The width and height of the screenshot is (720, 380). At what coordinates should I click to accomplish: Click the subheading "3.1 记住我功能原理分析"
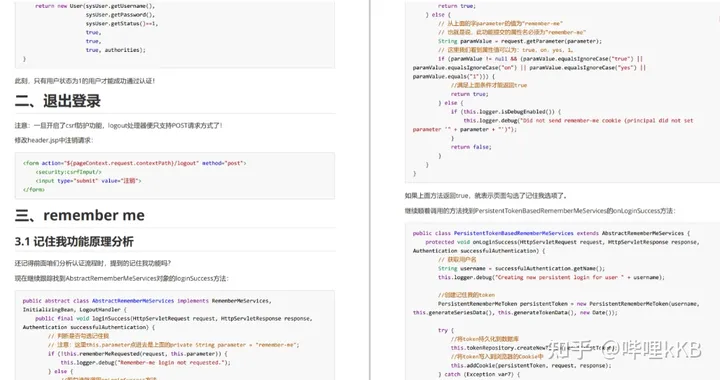click(74, 241)
